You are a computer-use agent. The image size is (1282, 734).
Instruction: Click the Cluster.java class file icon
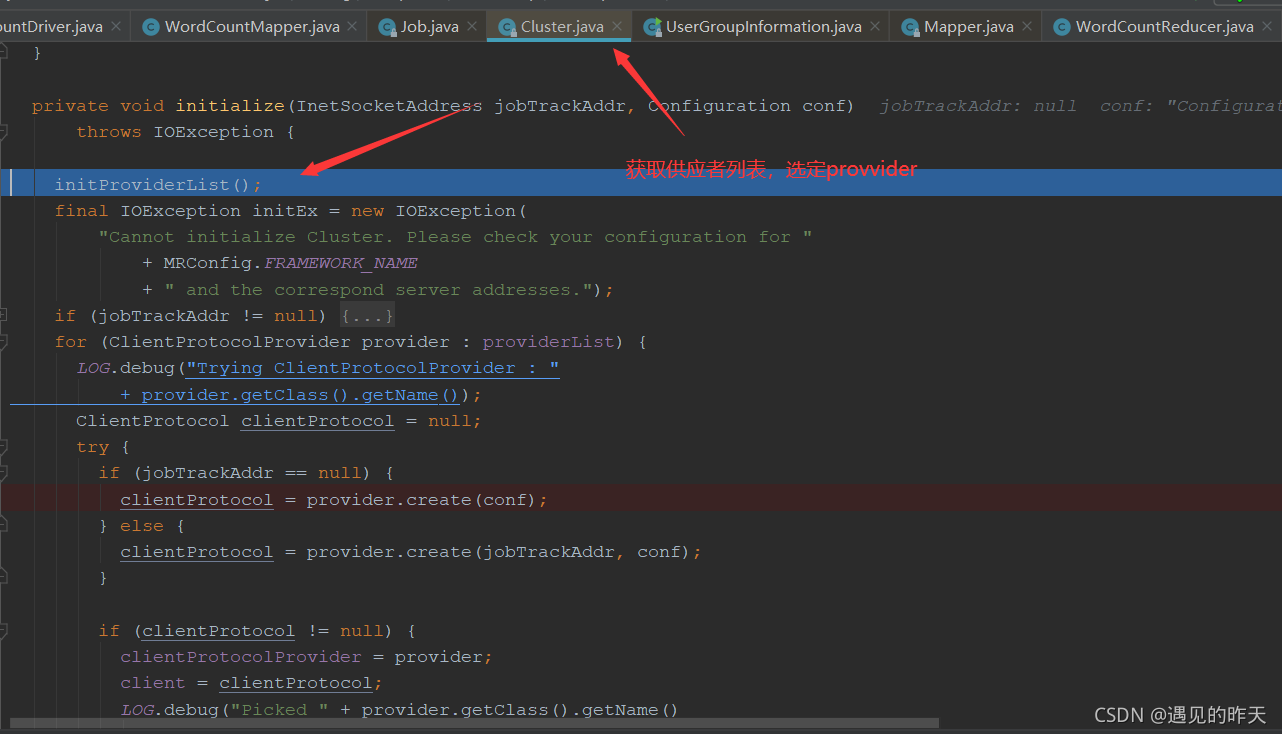pyautogui.click(x=507, y=27)
